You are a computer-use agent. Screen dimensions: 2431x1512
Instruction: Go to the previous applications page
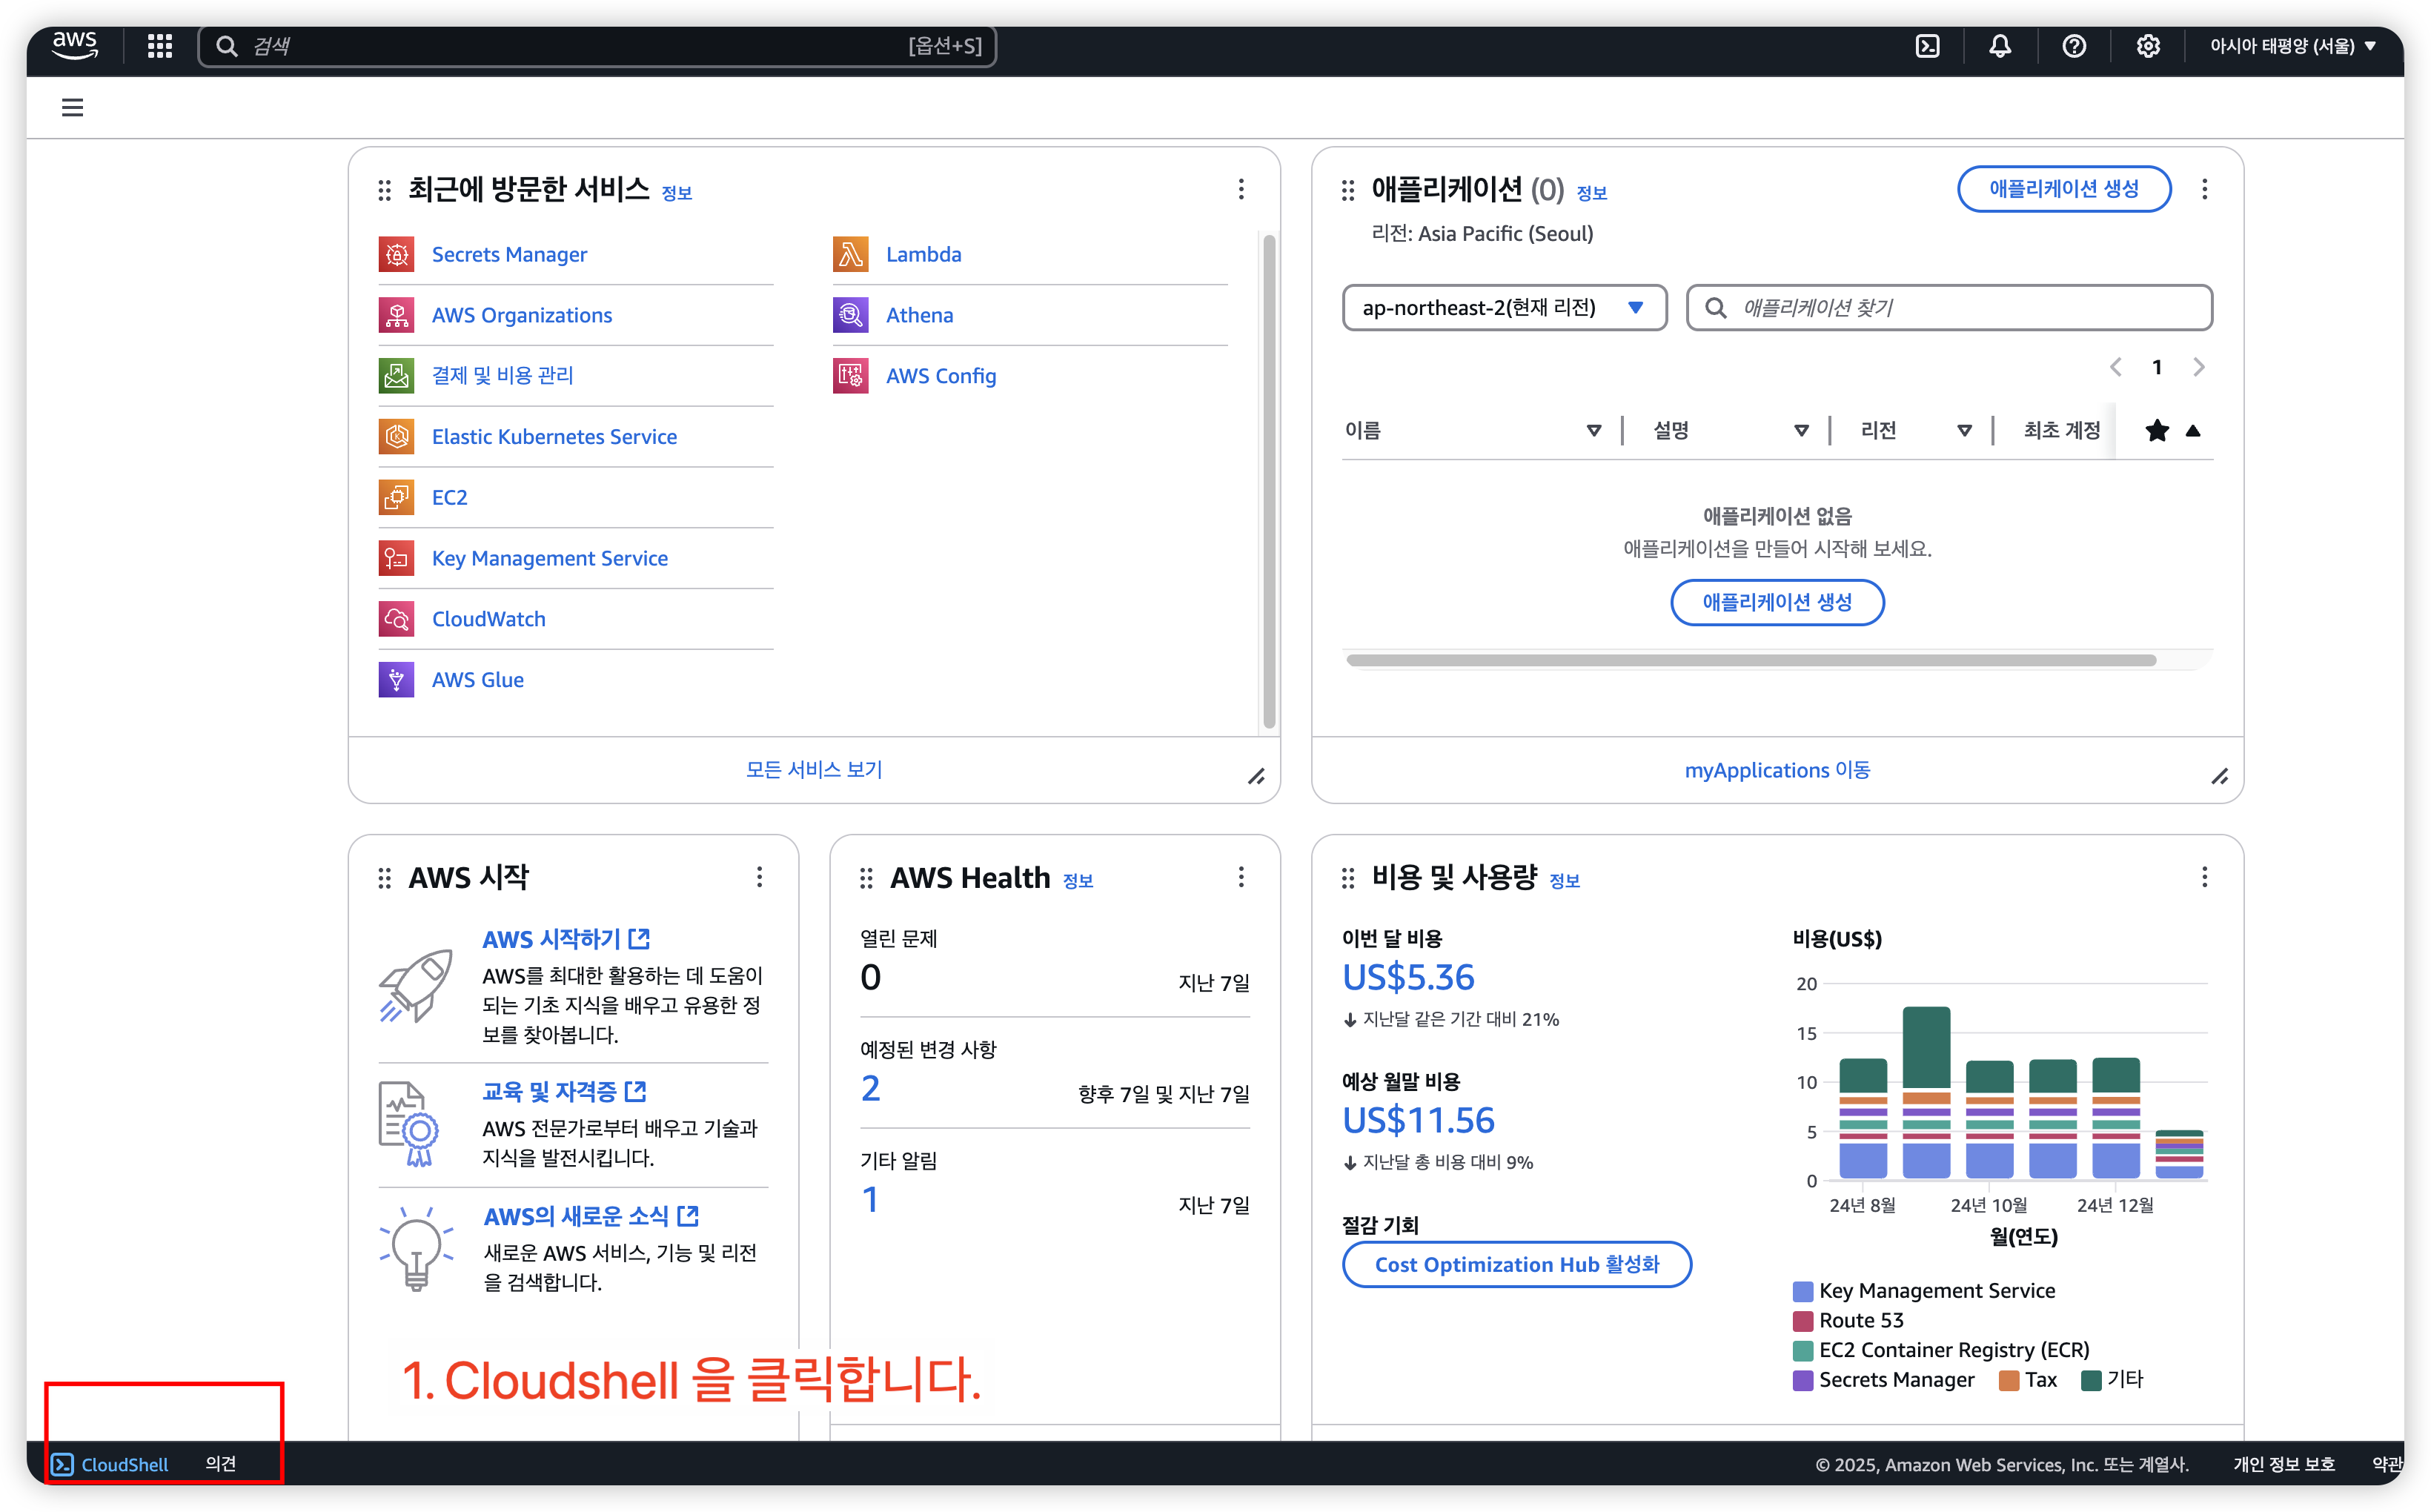coord(2116,367)
